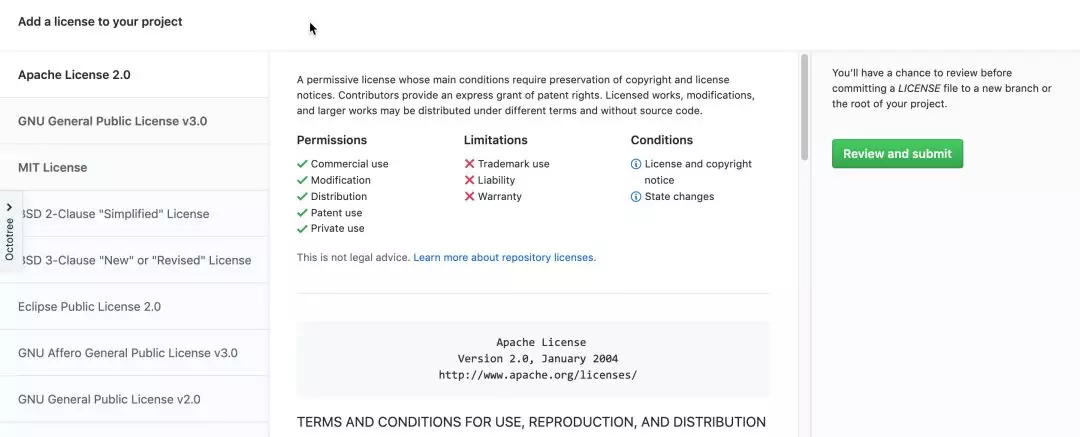Choose the MIT License option
The image size is (1080, 437).
point(52,167)
